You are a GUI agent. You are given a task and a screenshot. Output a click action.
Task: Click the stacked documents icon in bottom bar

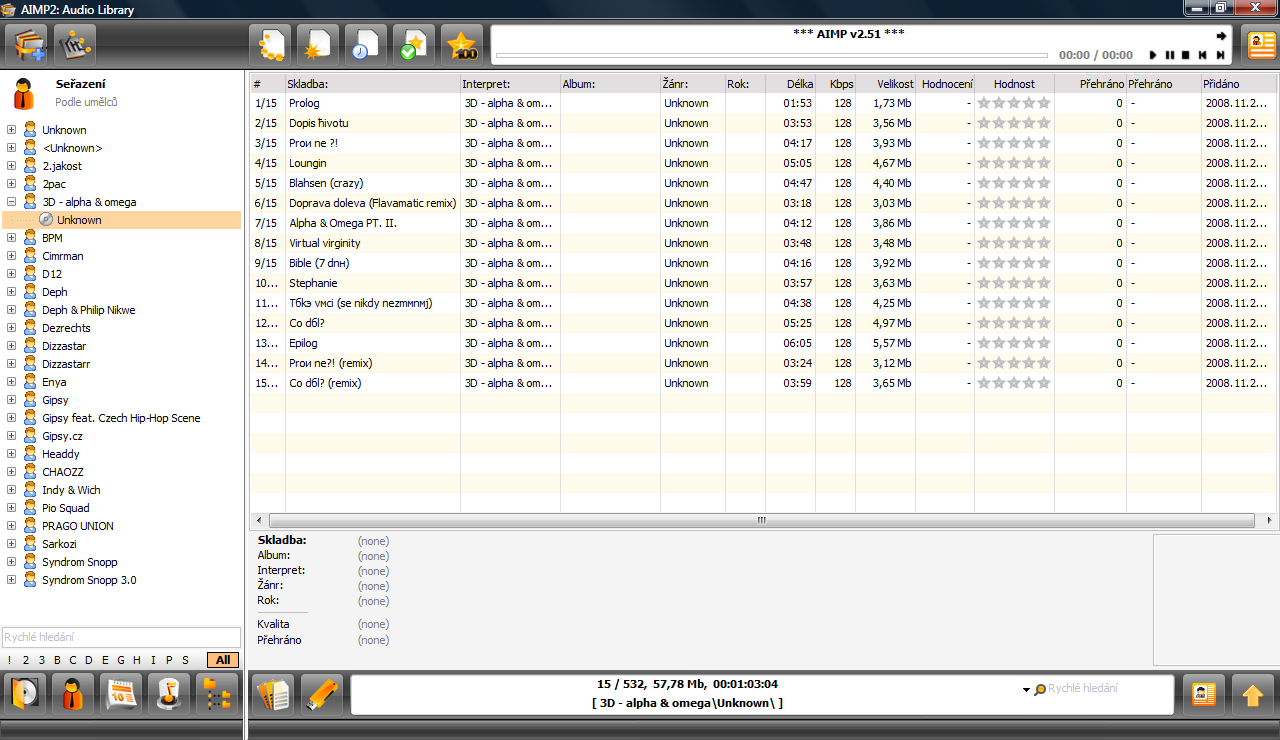tap(273, 694)
